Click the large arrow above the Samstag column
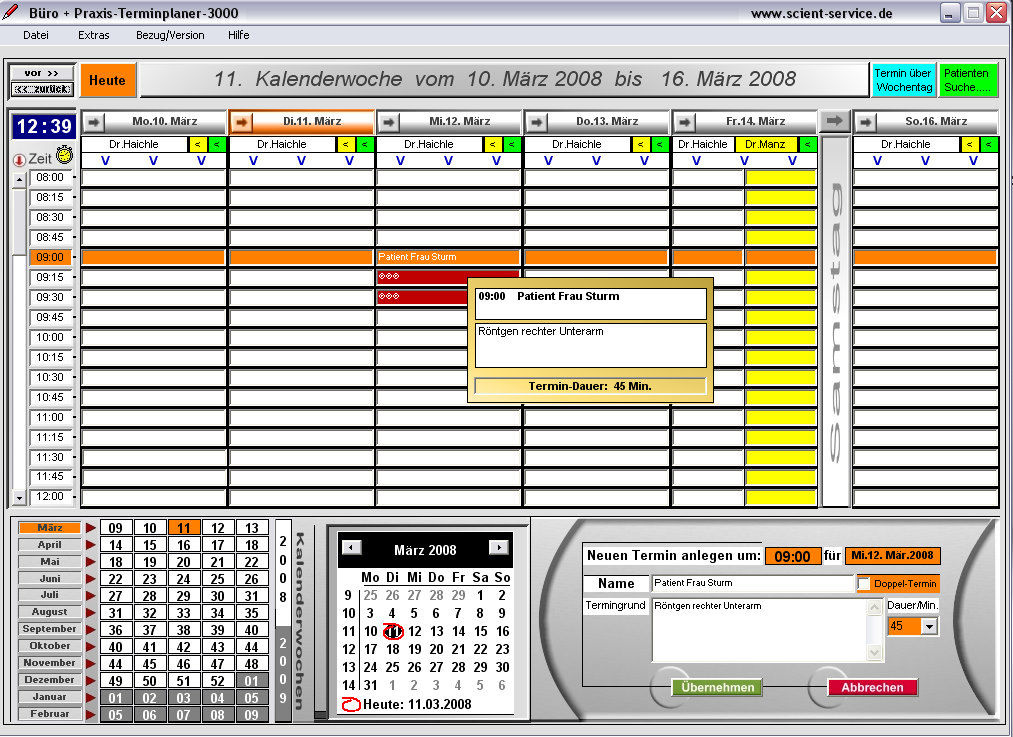 835,121
